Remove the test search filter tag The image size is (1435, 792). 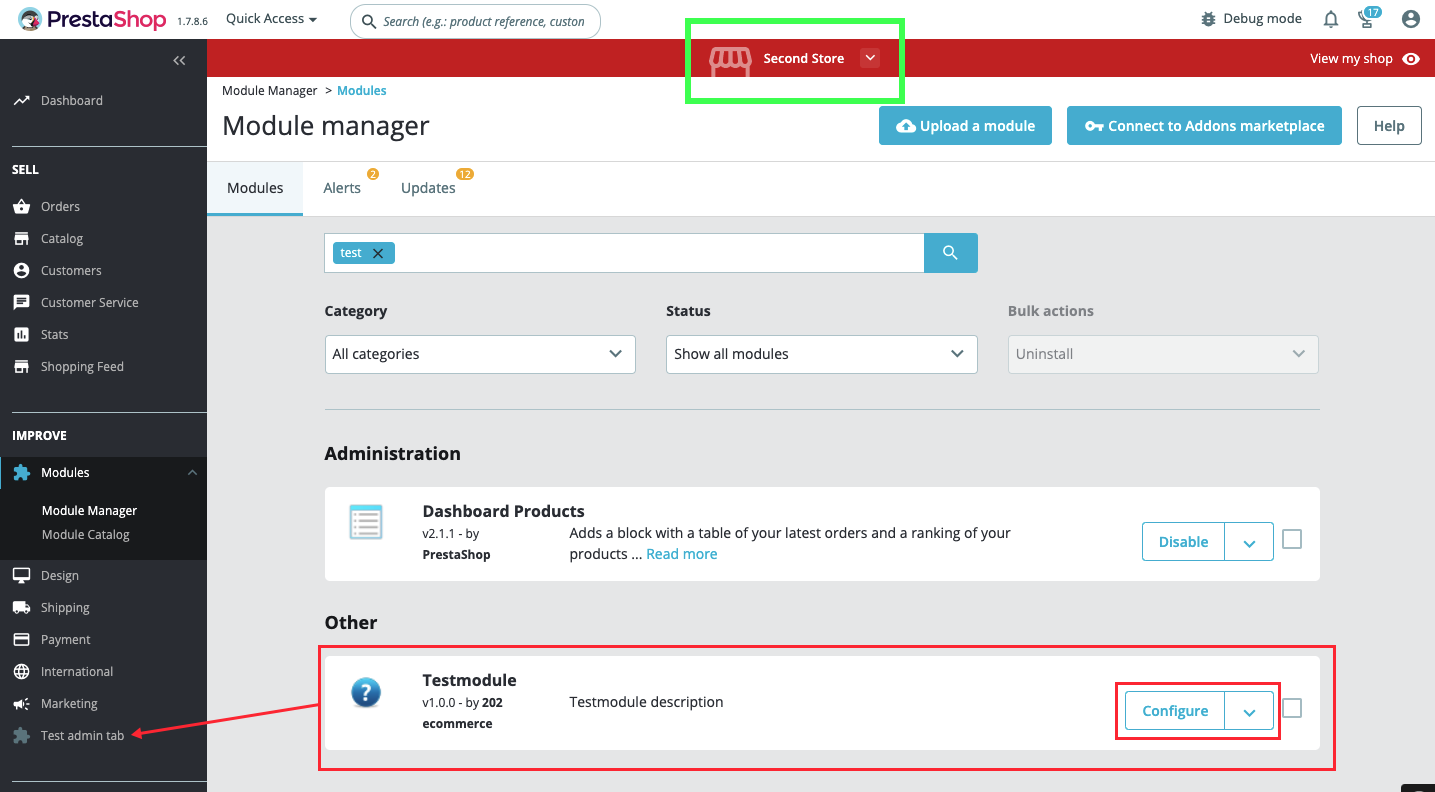[x=376, y=252]
